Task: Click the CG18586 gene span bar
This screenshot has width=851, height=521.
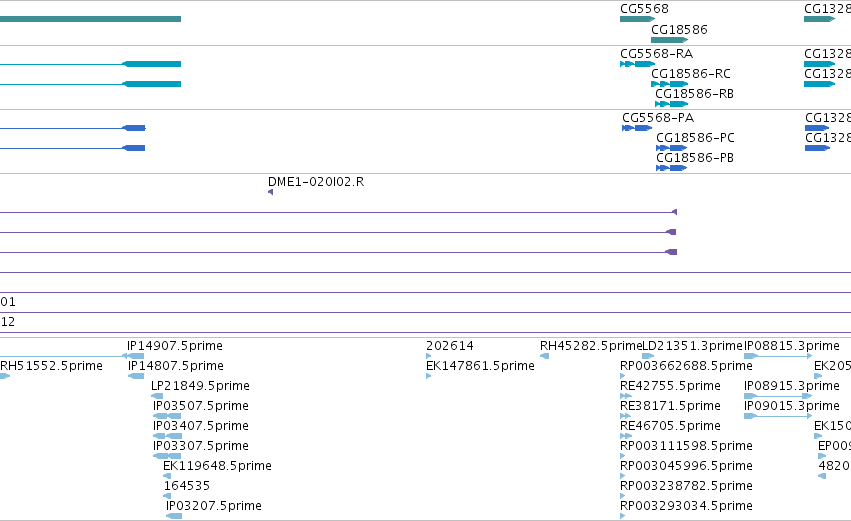Action: [669, 40]
